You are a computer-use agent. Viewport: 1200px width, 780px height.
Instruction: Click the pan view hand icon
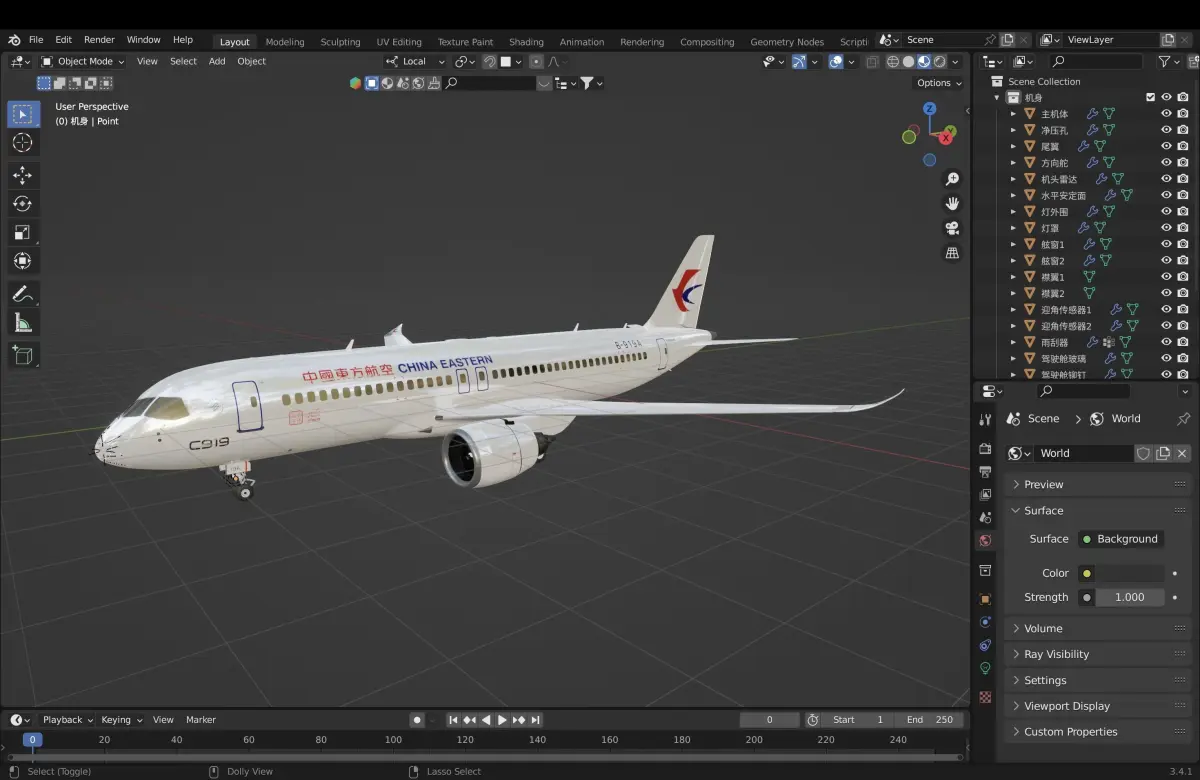tap(952, 203)
